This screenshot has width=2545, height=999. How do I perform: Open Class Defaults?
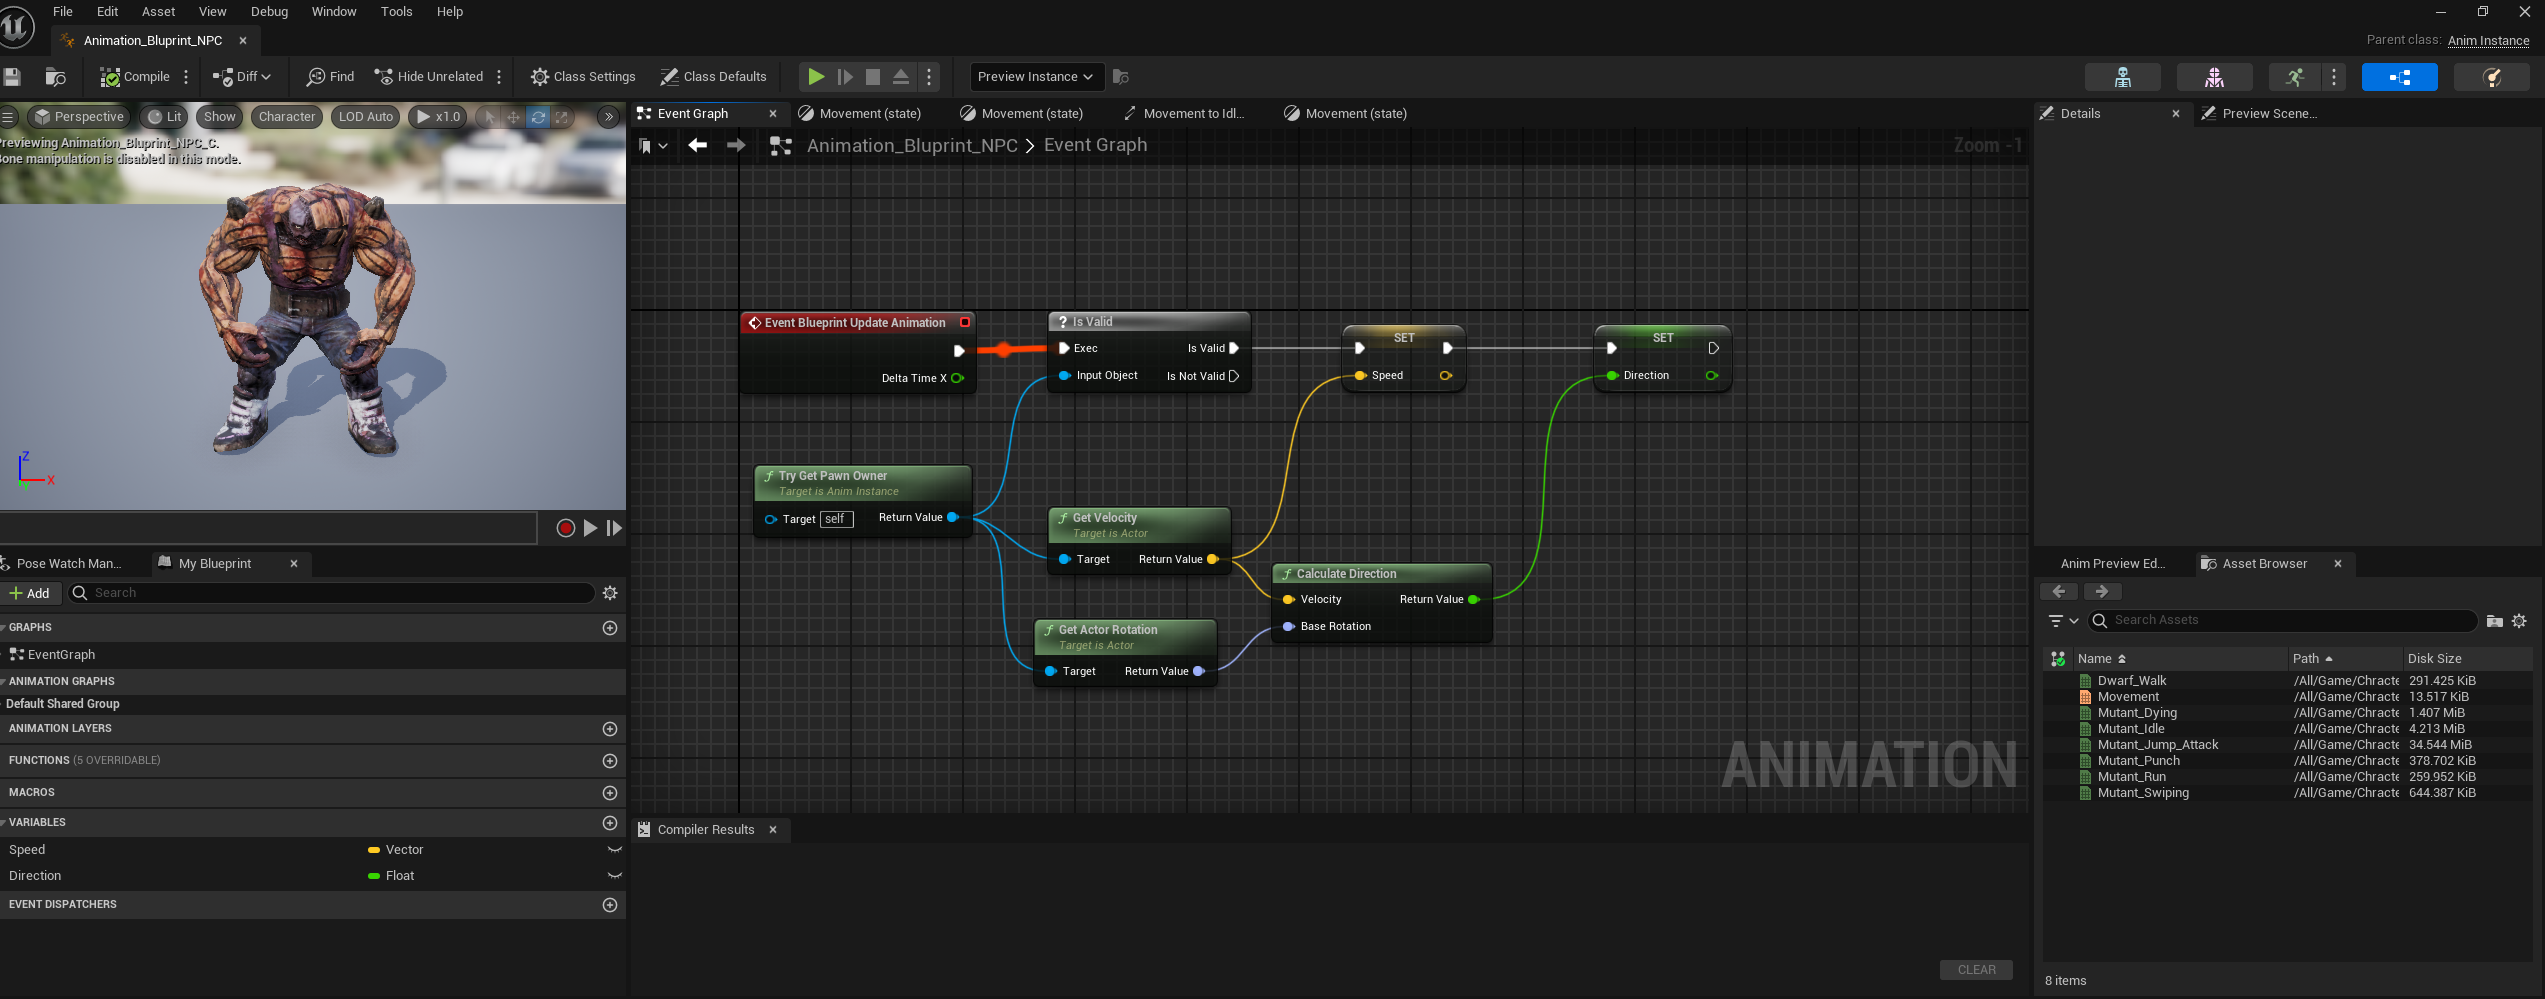coord(714,76)
